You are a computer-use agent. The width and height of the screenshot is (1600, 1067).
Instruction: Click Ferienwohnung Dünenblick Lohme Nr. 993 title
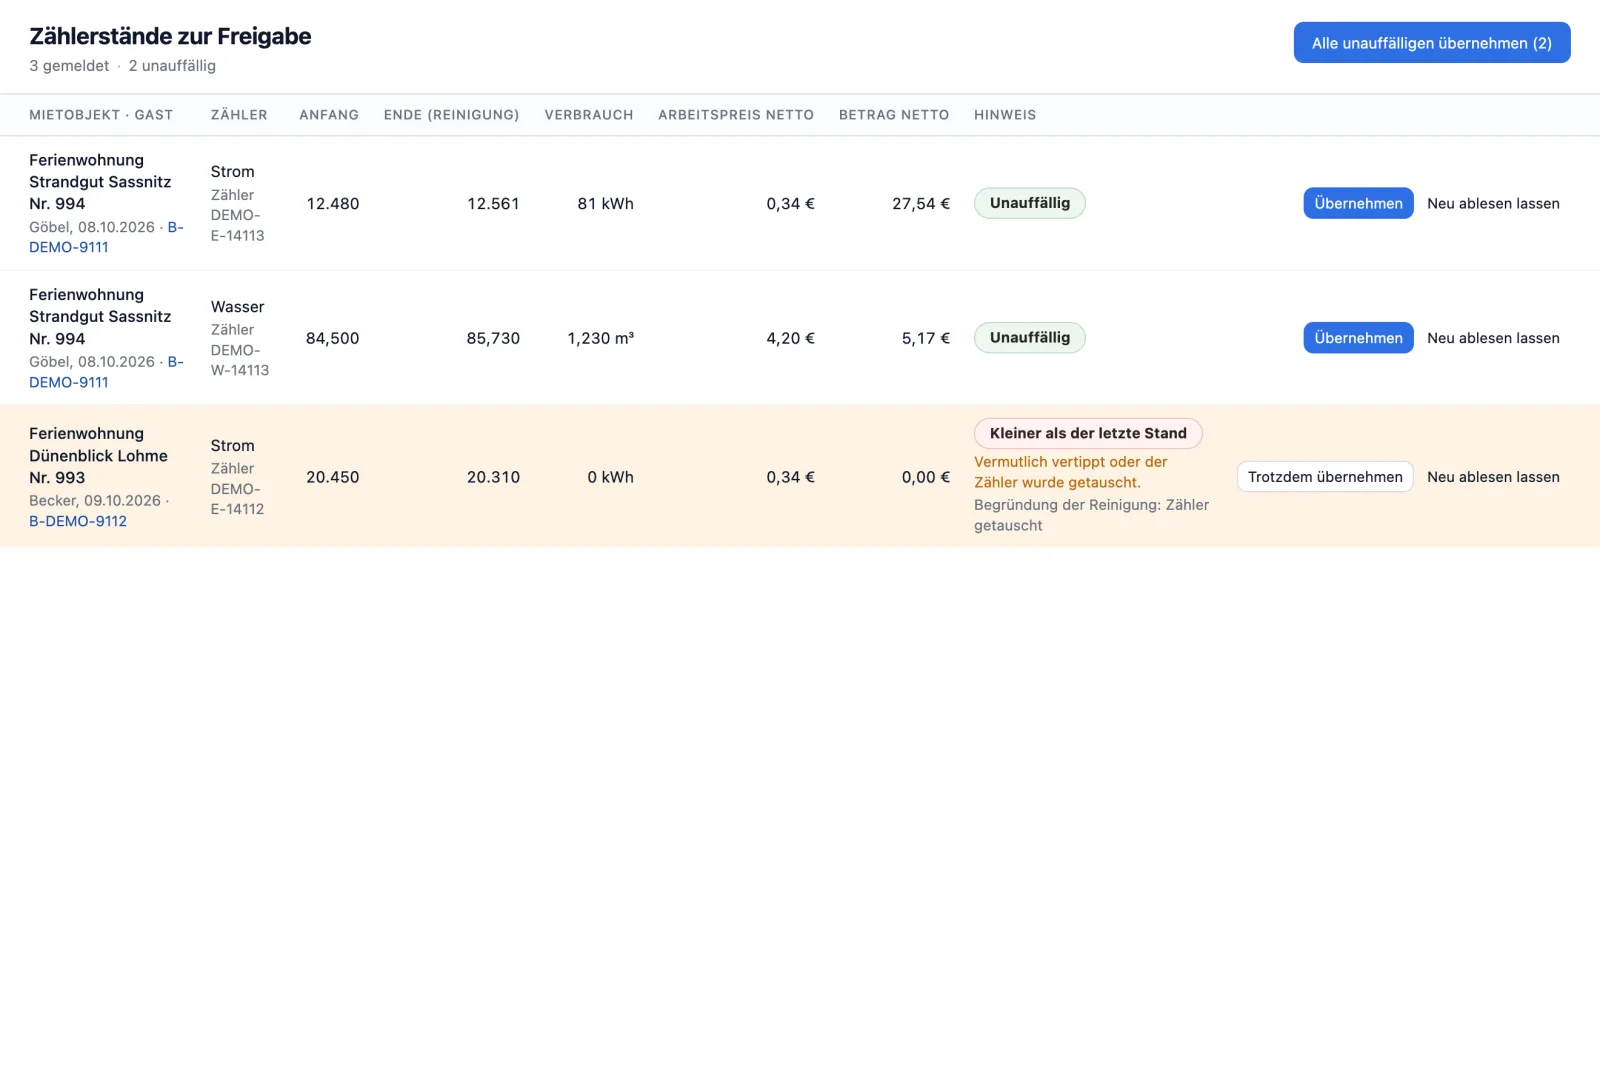pos(98,455)
